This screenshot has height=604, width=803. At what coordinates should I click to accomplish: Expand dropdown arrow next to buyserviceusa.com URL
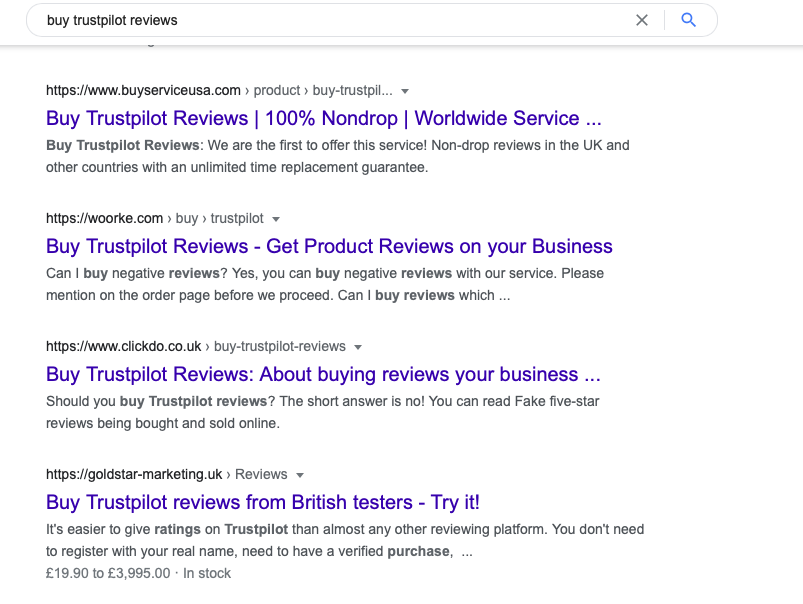pyautogui.click(x=405, y=91)
